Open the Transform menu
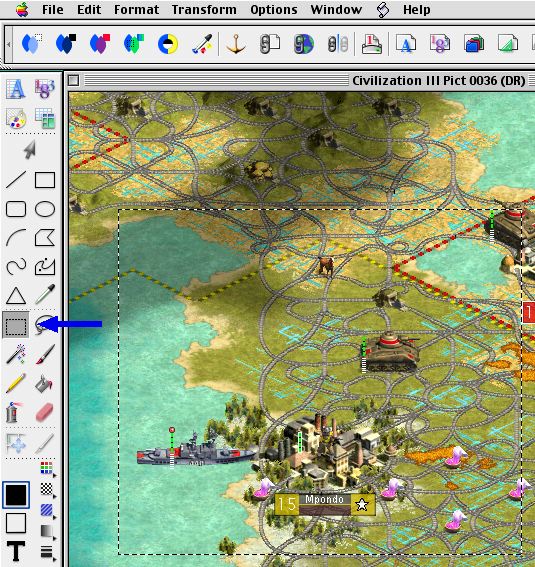Viewport: 535px width, 567px height. [x=204, y=9]
